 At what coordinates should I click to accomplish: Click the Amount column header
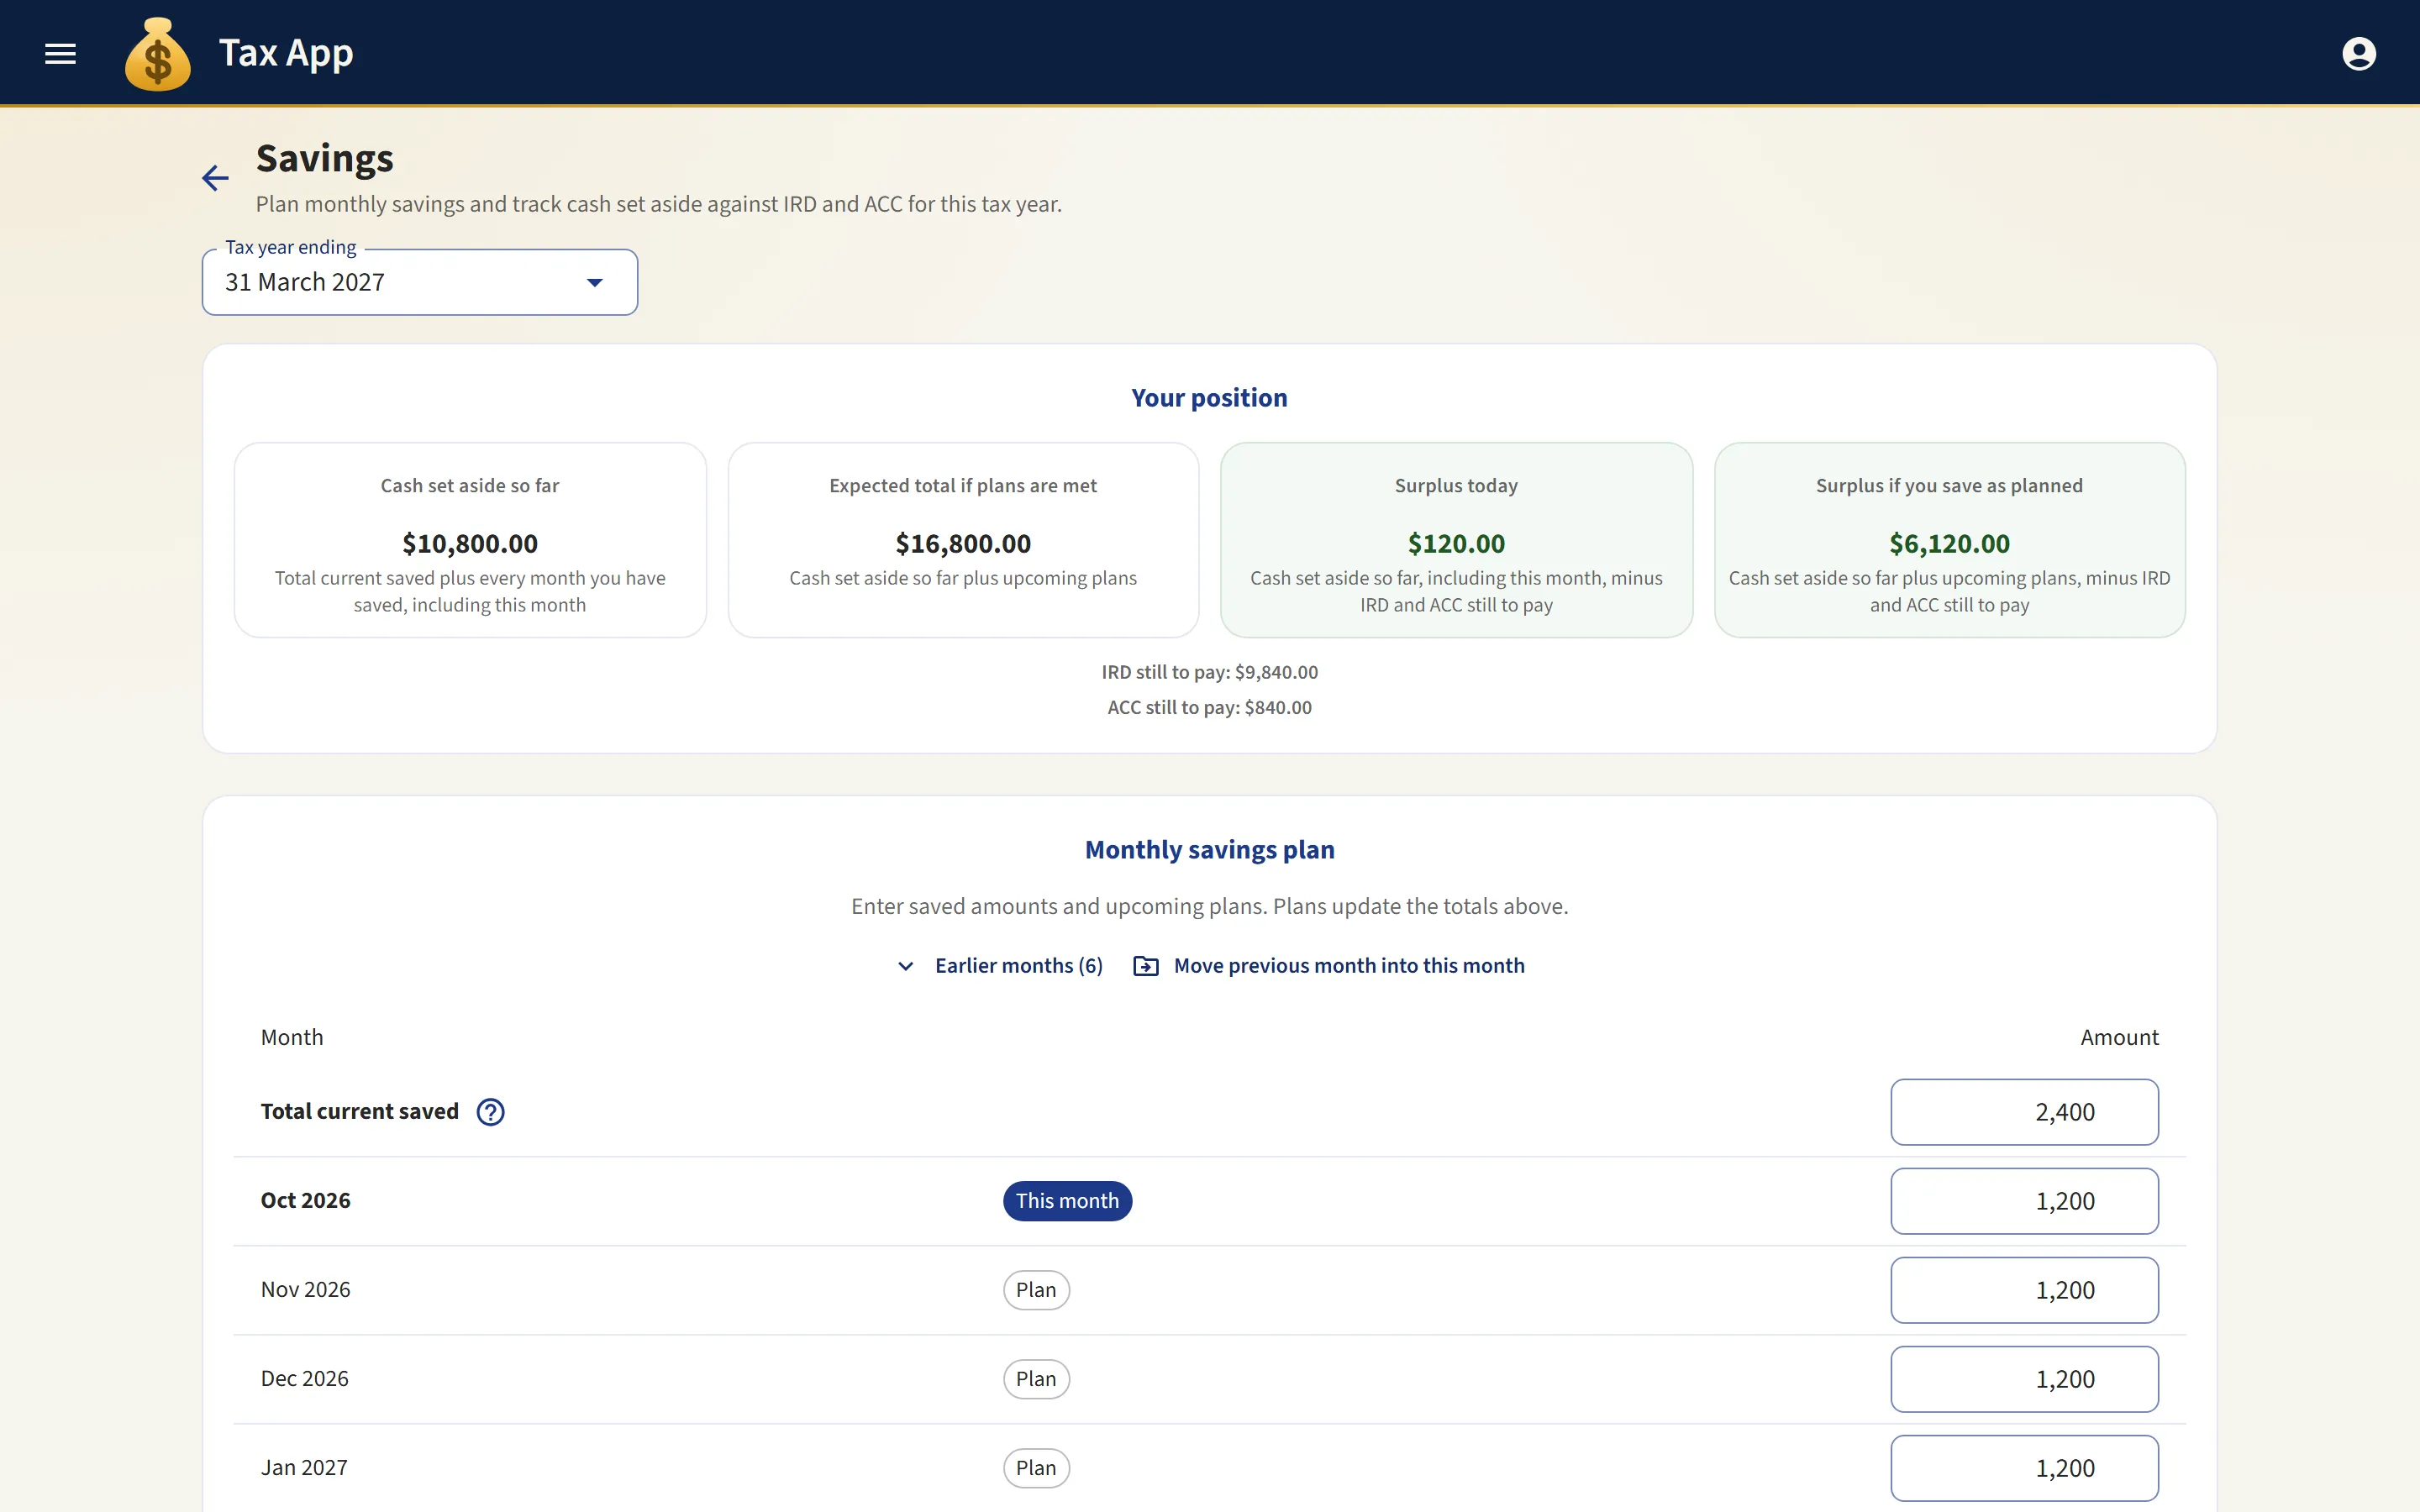click(x=2119, y=1038)
